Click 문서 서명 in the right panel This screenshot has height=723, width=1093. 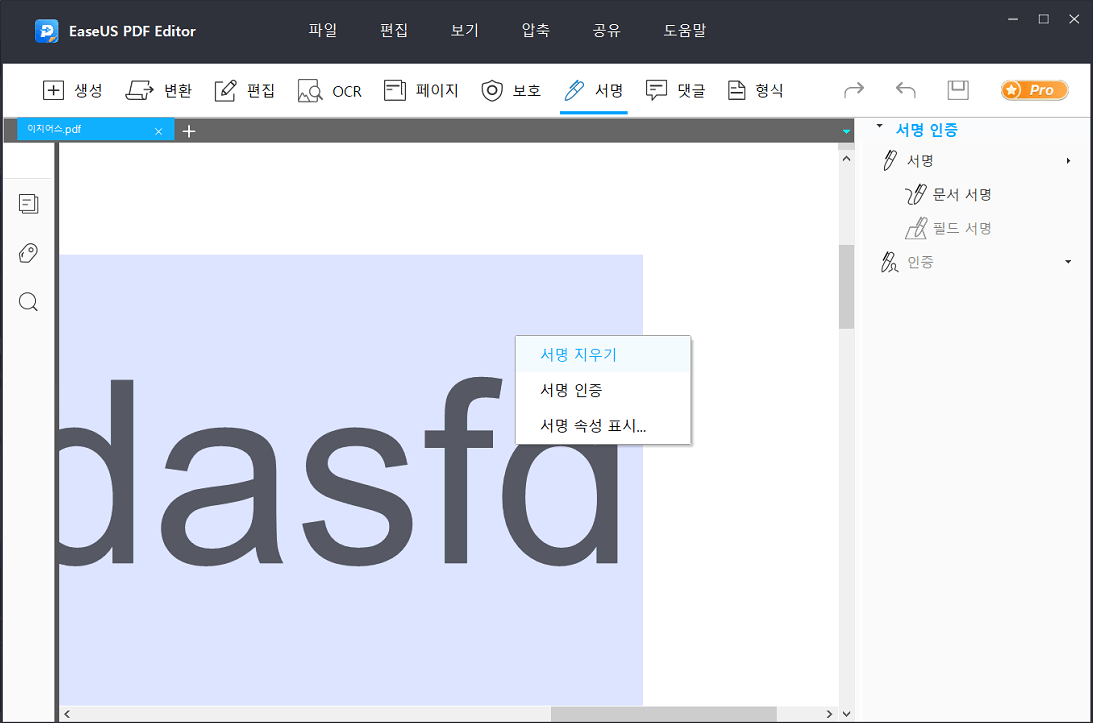pyautogui.click(x=961, y=195)
